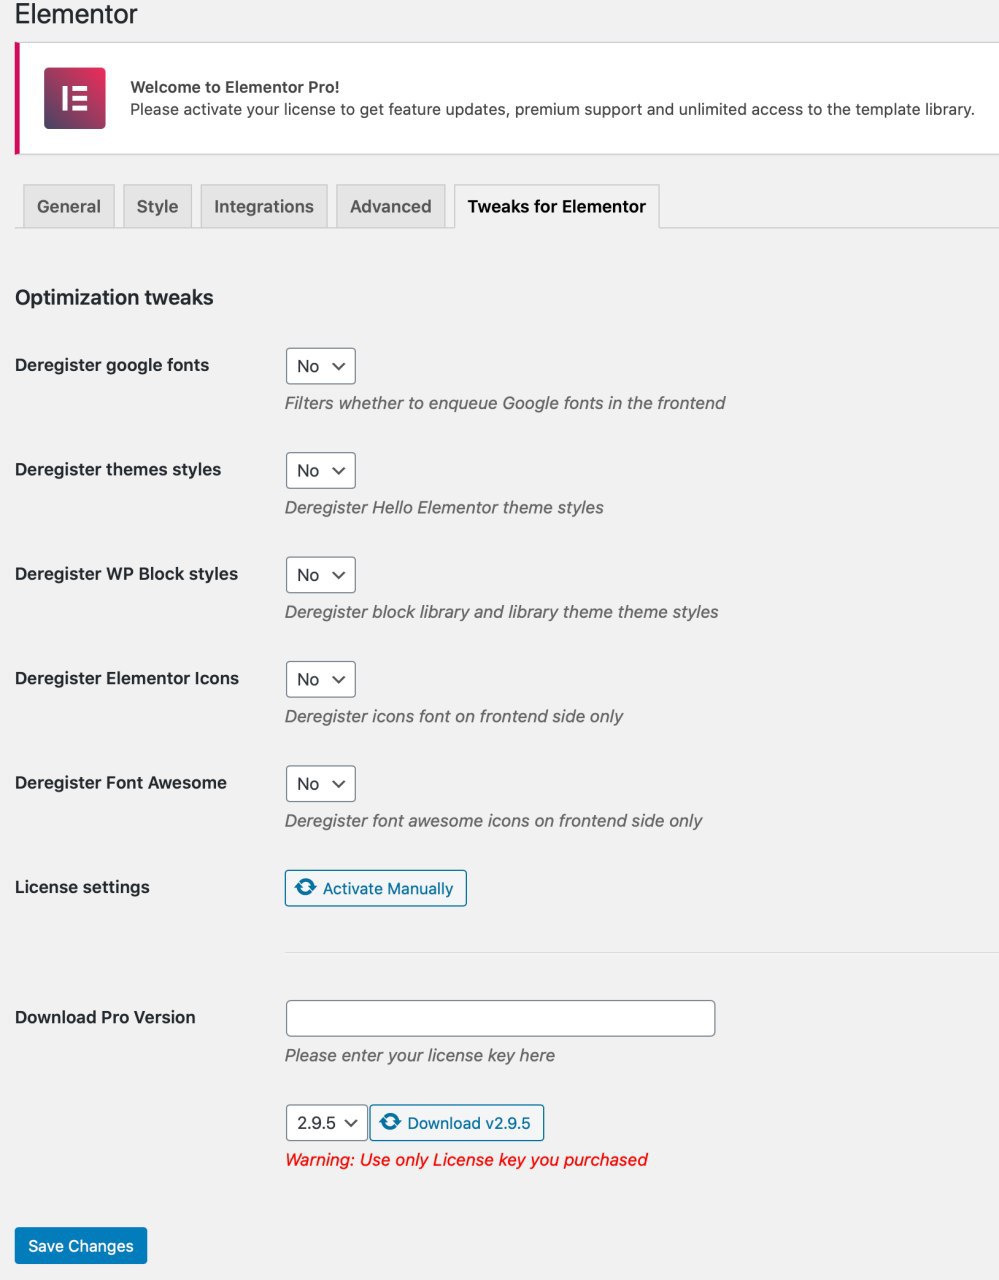Click 'Deregister Hello Elementor theme styles' description
Image resolution: width=999 pixels, height=1280 pixels.
[x=444, y=507]
